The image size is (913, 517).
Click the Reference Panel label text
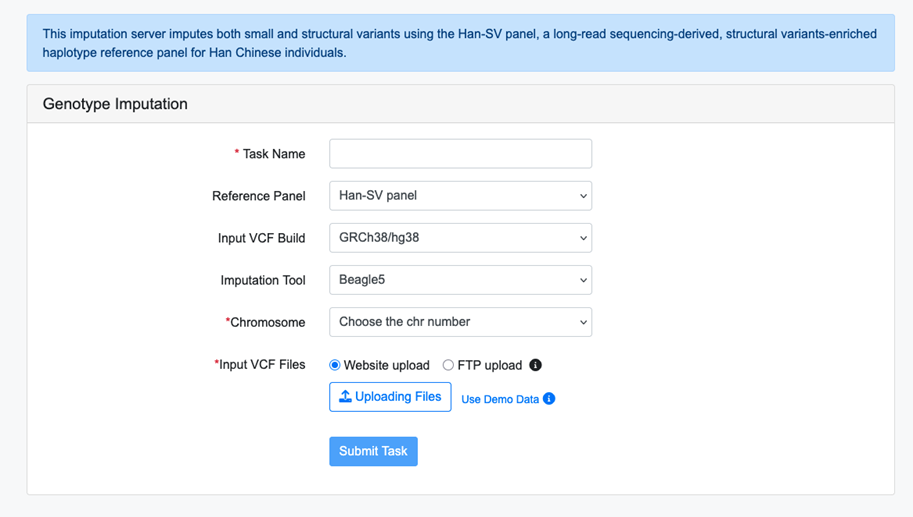258,196
